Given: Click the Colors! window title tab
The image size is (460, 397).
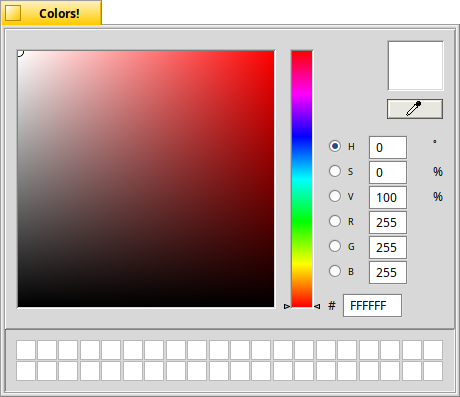Looking at the screenshot, I should tap(52, 13).
